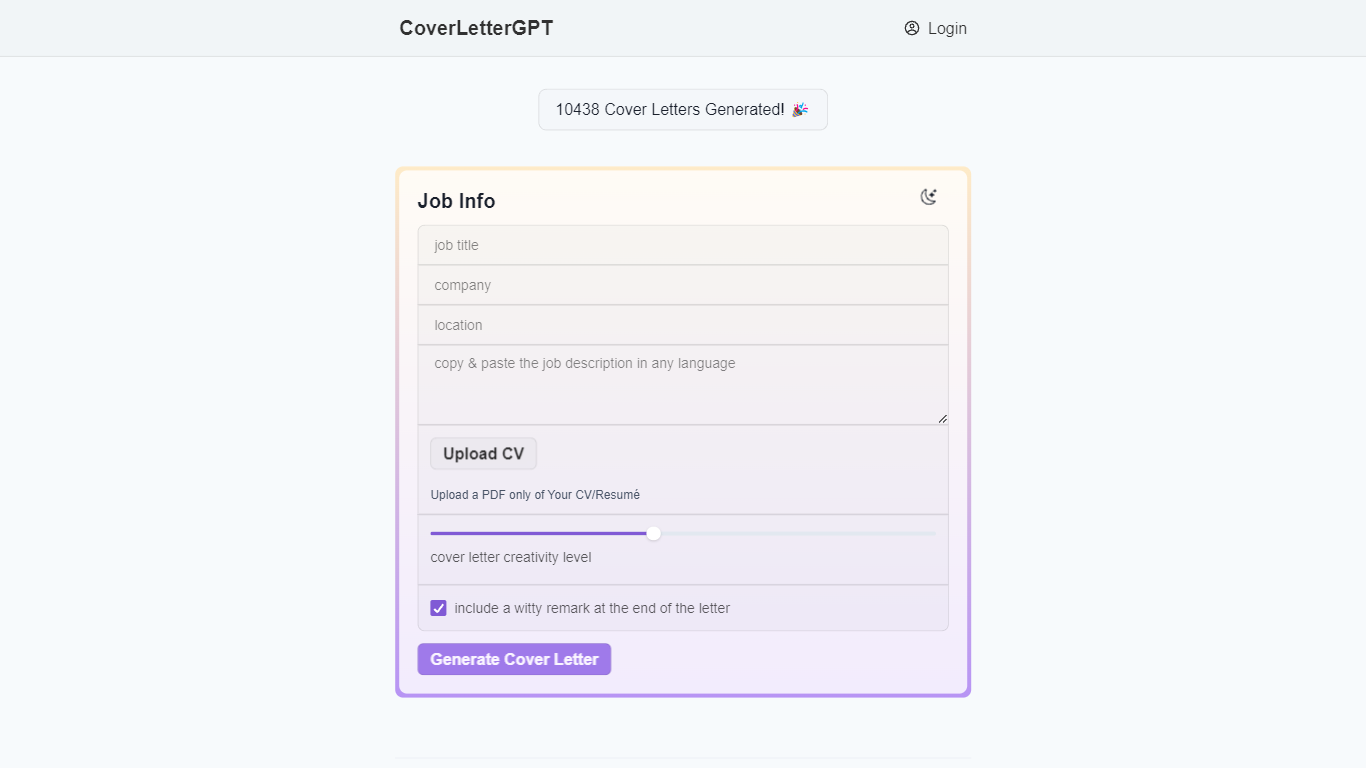Uncheck the witty remark checkbox

coord(438,608)
